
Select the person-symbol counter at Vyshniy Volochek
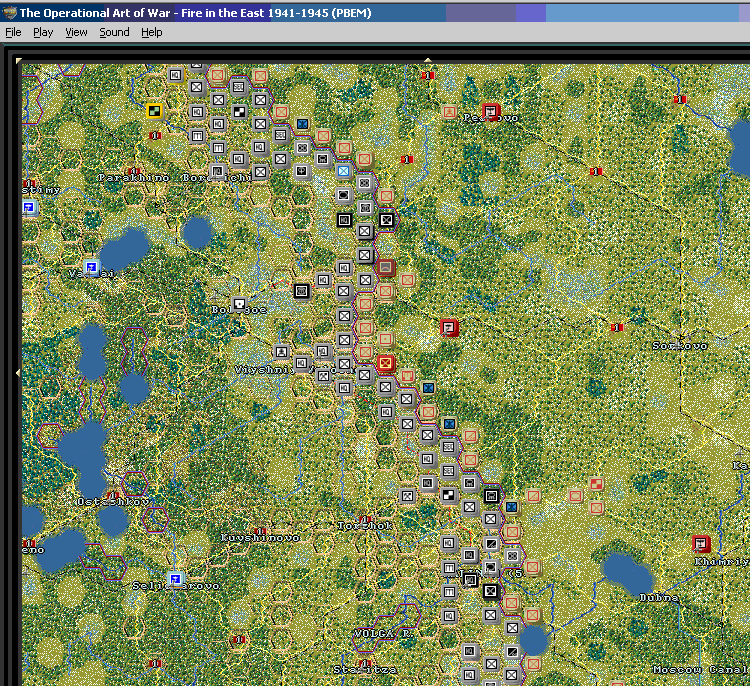pos(281,352)
